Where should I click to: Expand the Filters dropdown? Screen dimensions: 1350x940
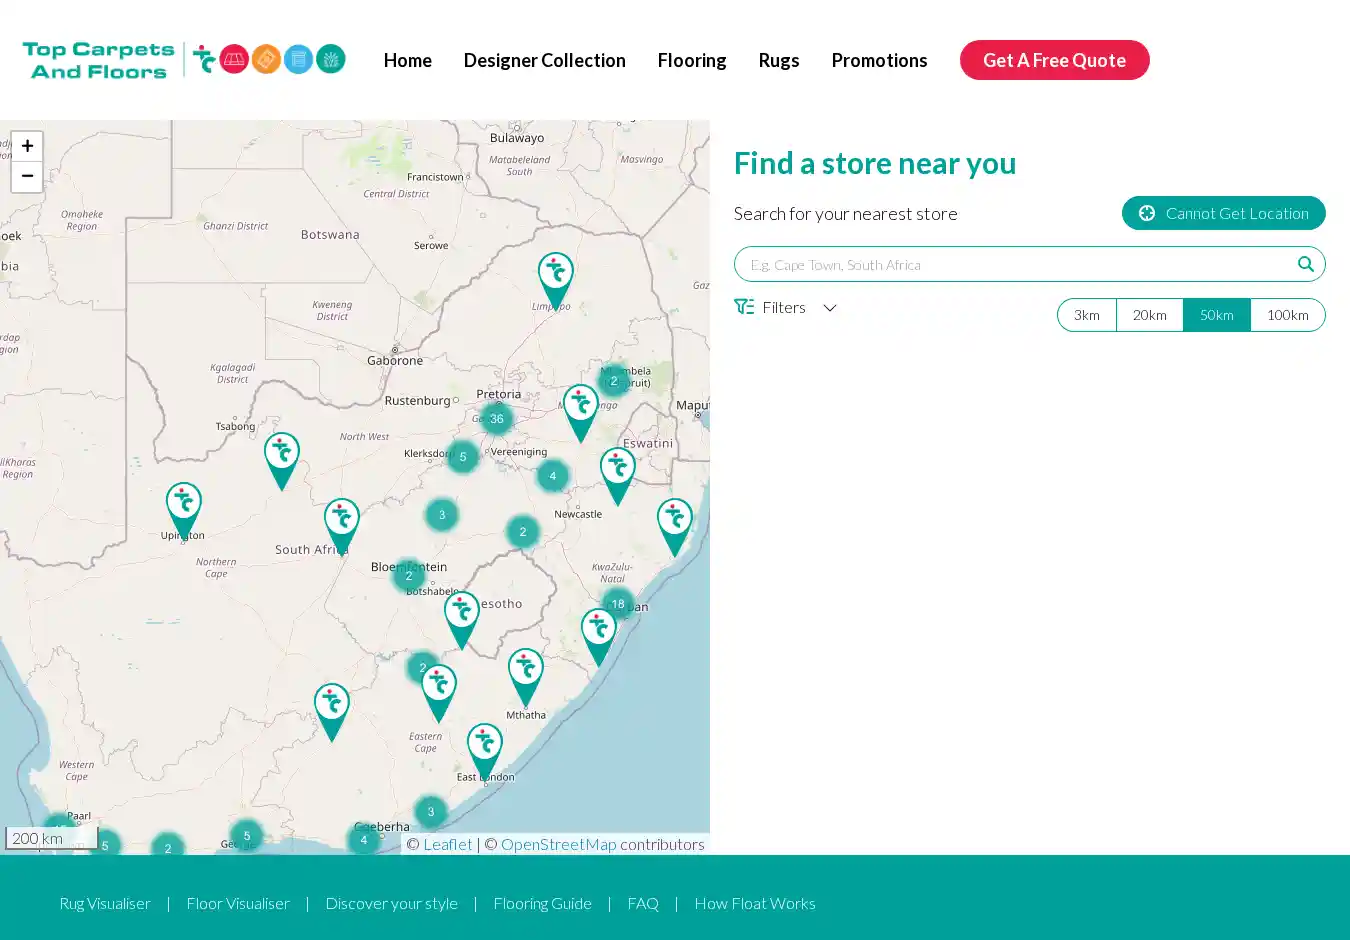click(786, 308)
